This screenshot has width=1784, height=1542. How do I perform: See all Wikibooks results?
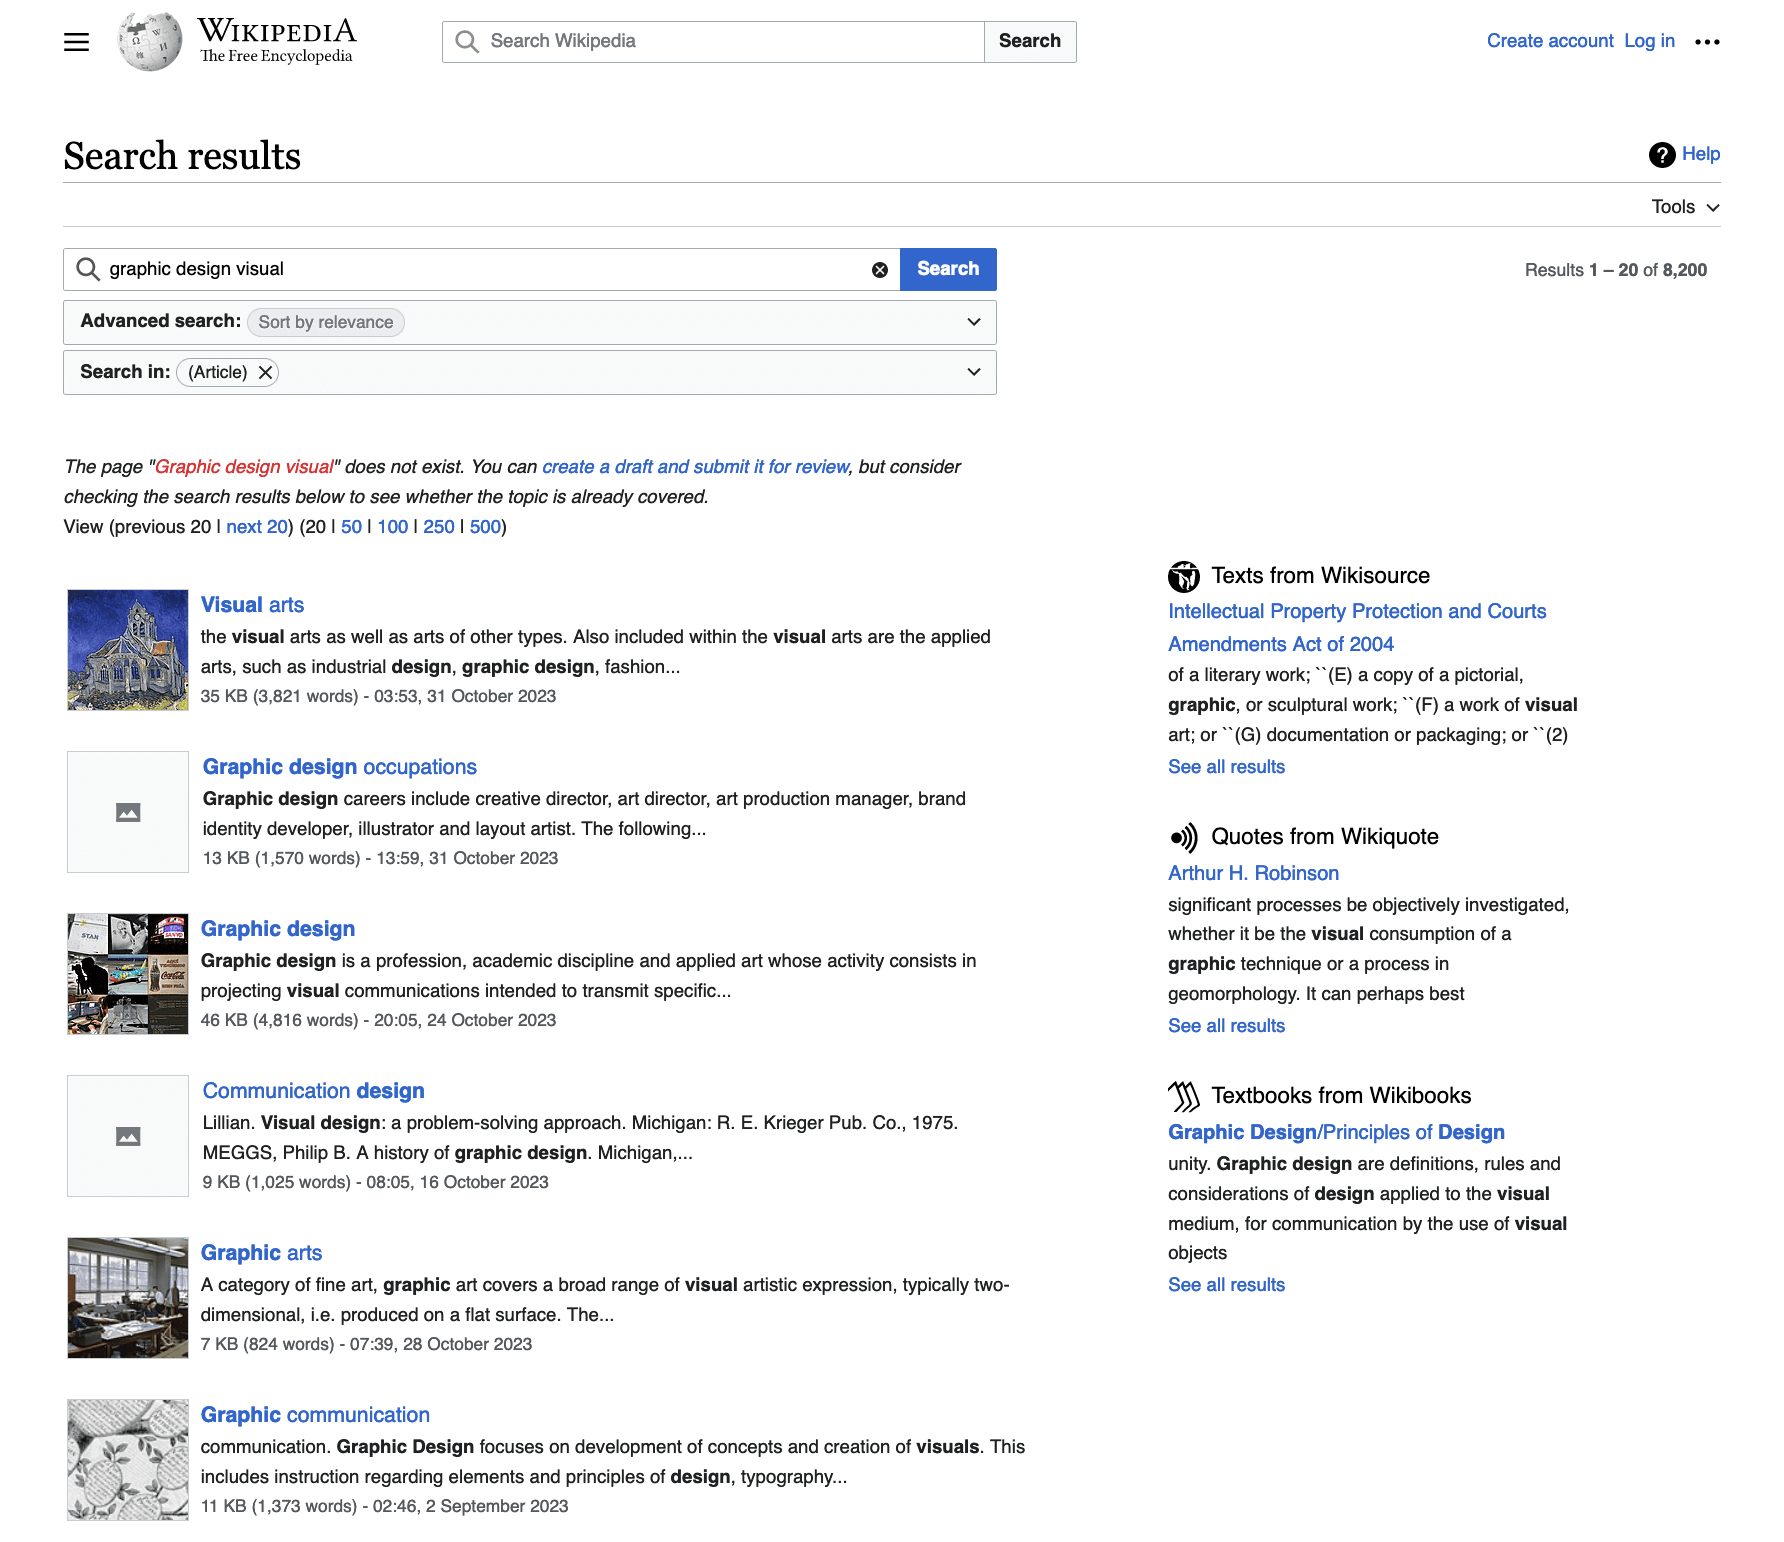(x=1227, y=1285)
